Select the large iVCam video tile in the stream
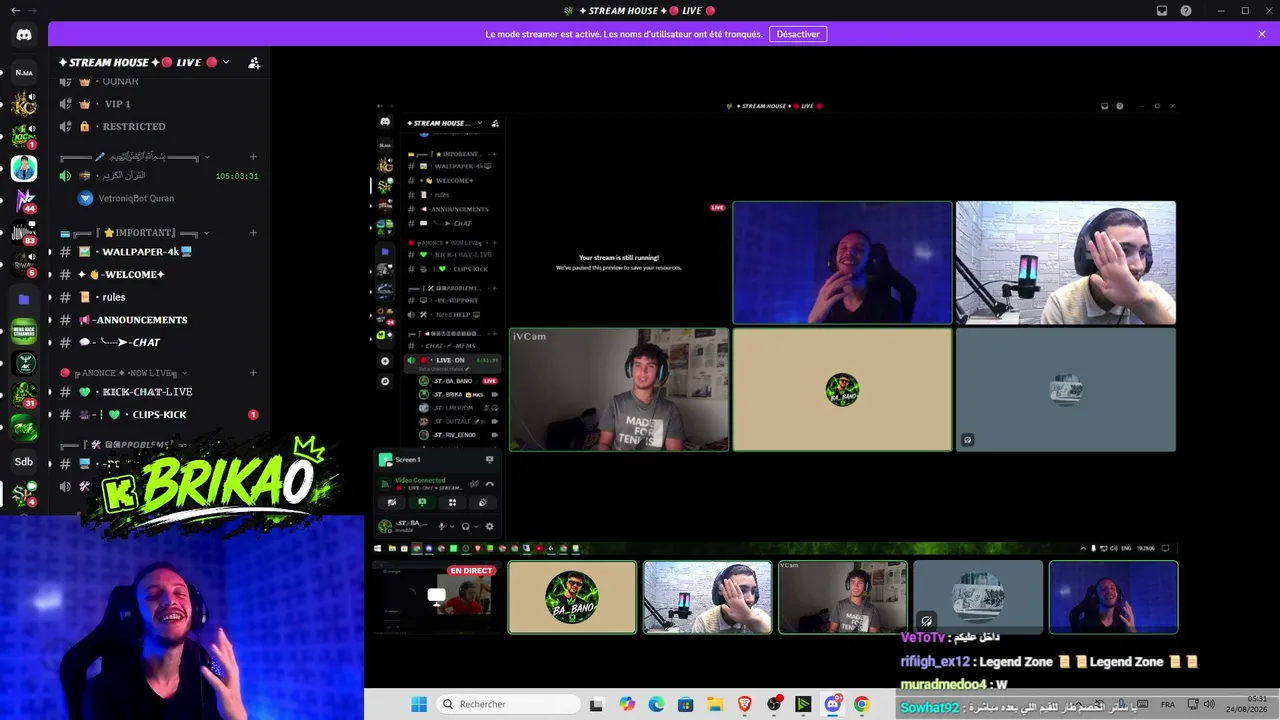The image size is (1280, 720). [x=619, y=390]
